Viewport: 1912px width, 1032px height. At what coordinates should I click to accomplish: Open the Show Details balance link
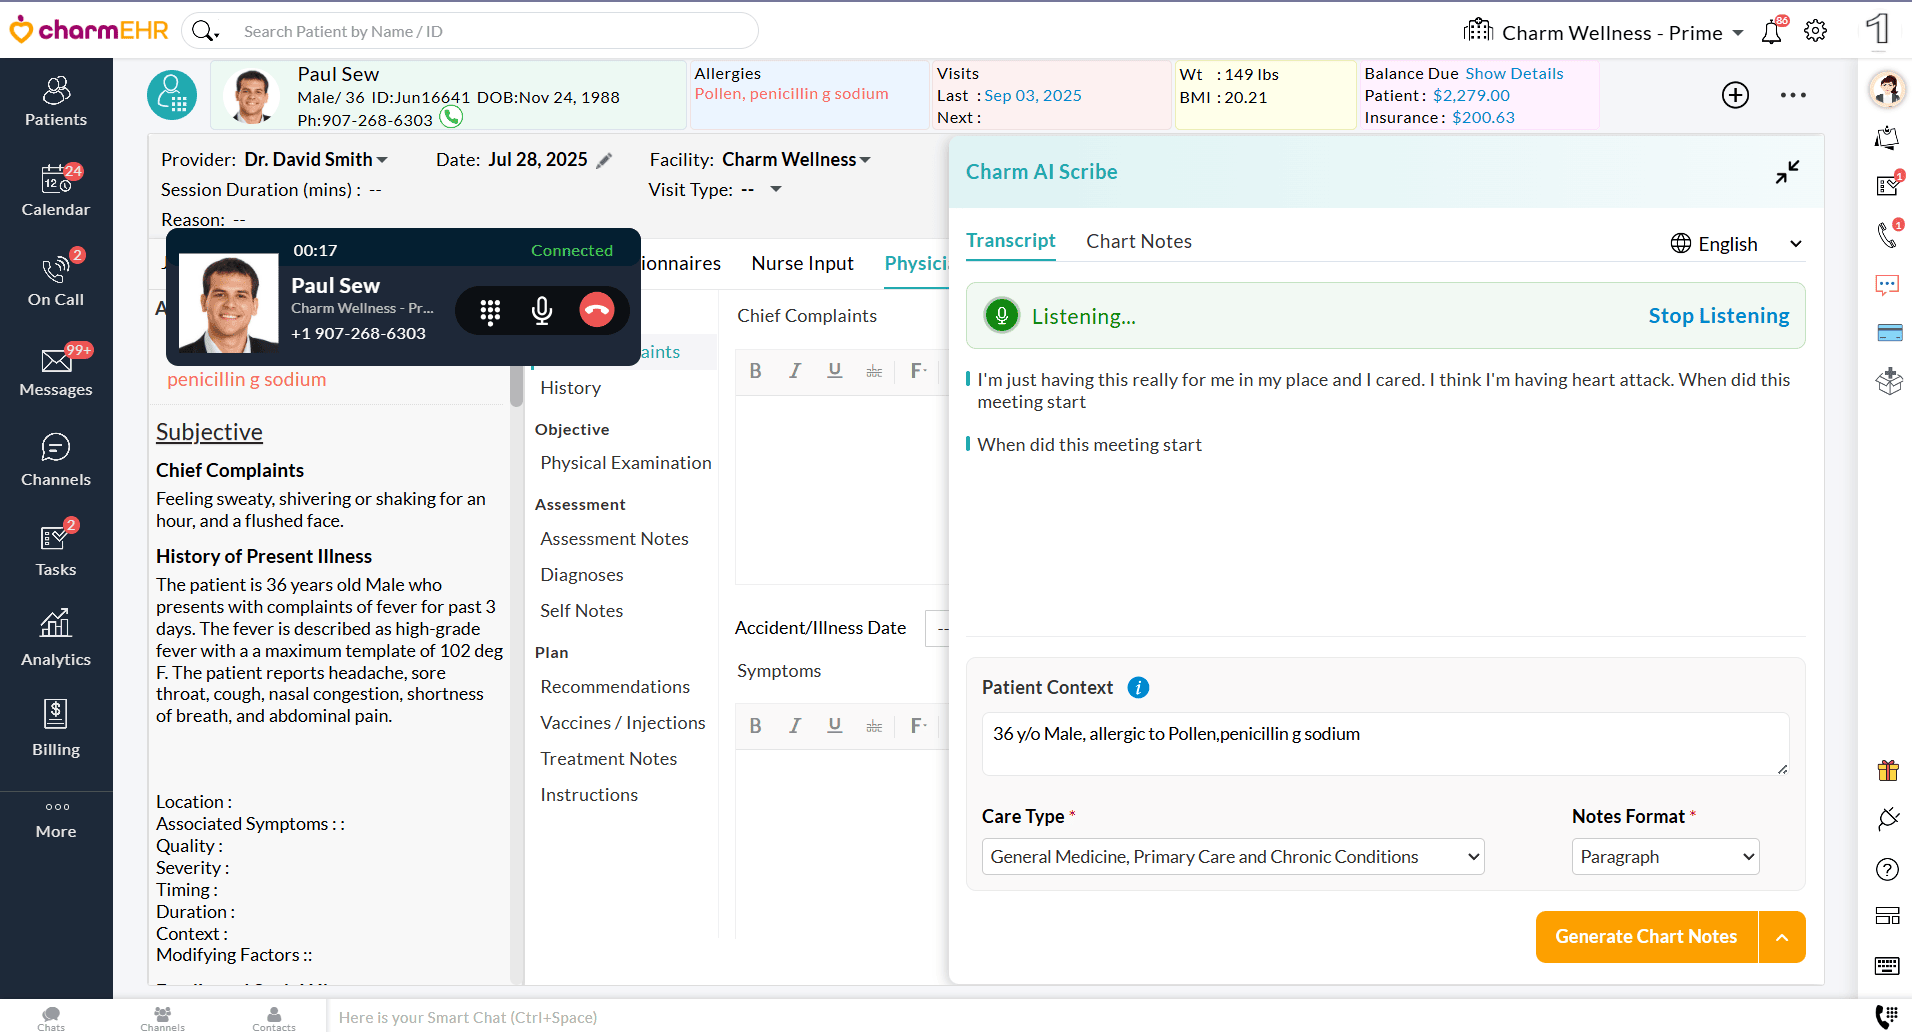pyautogui.click(x=1514, y=74)
